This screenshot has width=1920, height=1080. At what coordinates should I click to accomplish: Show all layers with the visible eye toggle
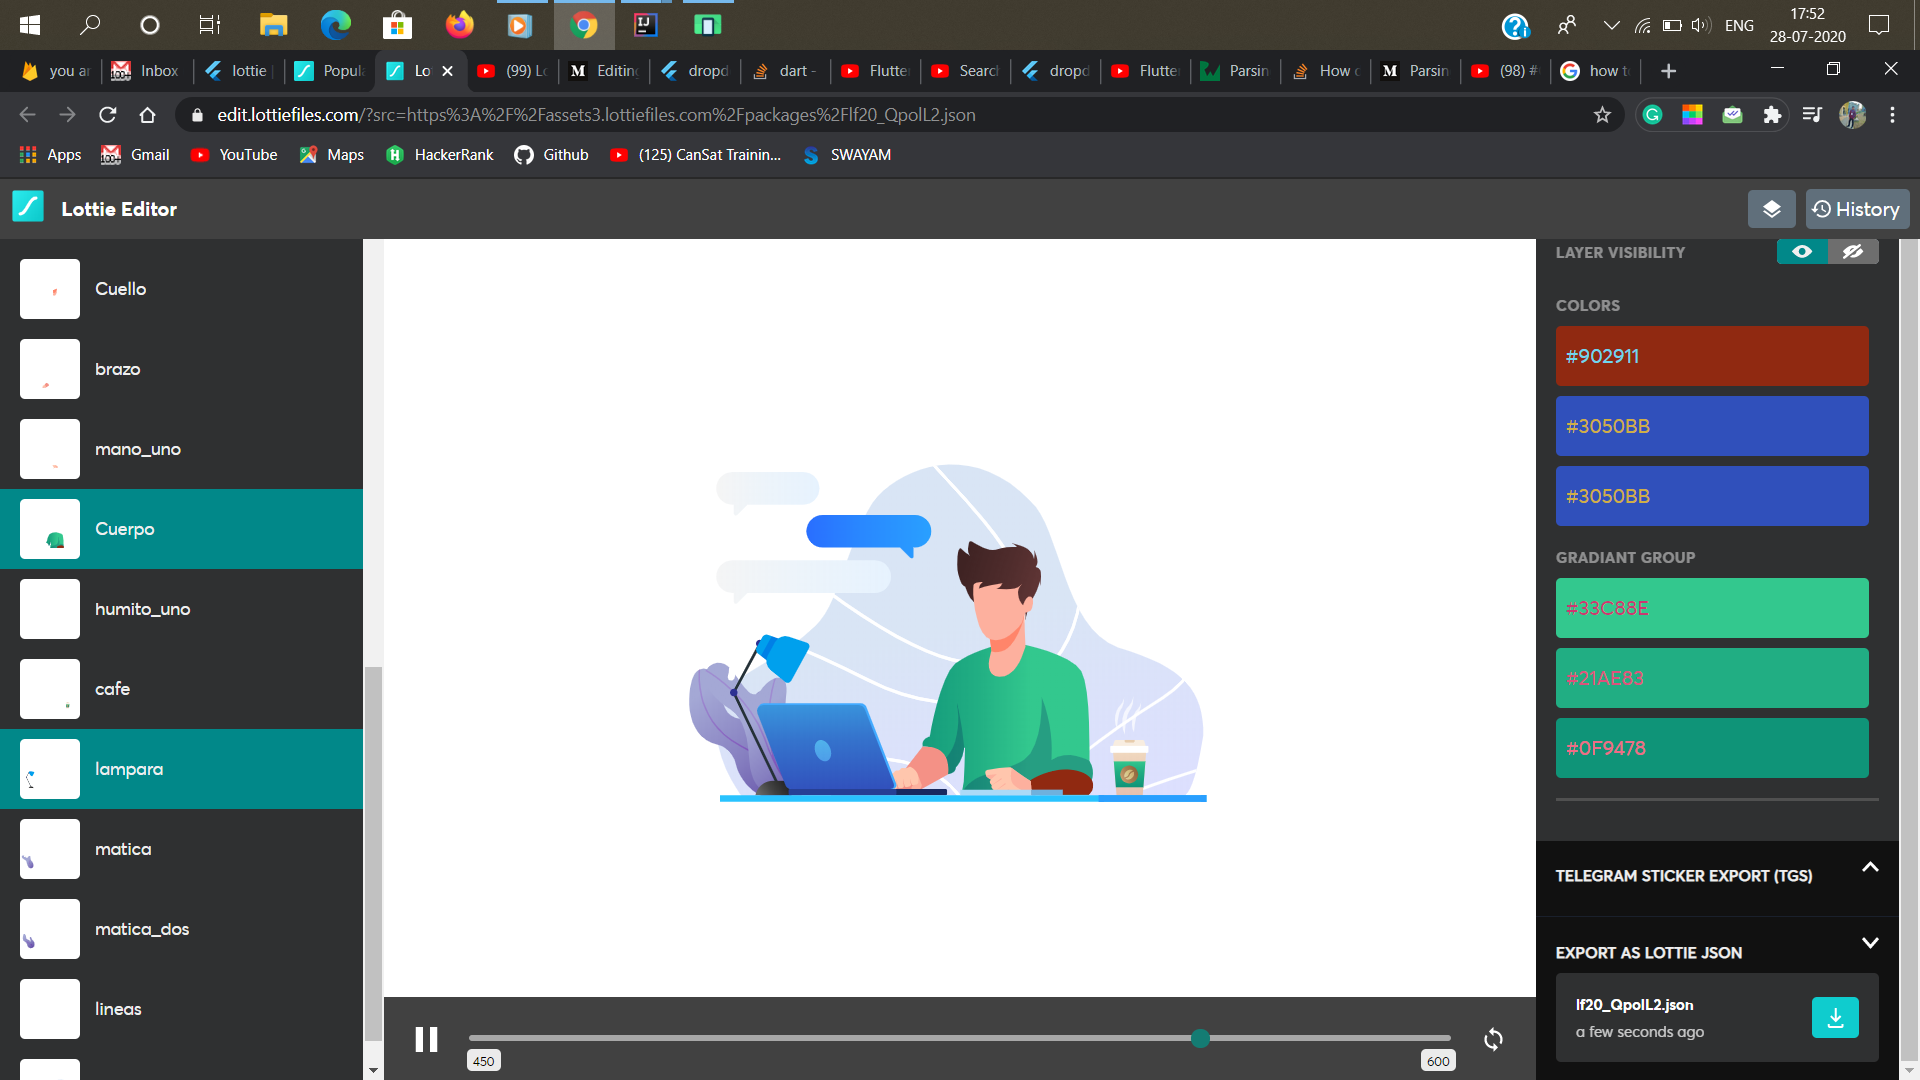(1802, 252)
